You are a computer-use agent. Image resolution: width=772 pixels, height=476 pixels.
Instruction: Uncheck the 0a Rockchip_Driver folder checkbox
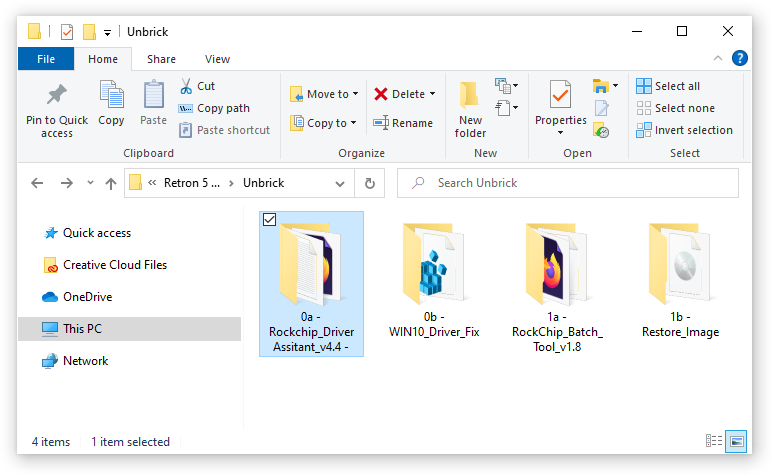click(269, 220)
